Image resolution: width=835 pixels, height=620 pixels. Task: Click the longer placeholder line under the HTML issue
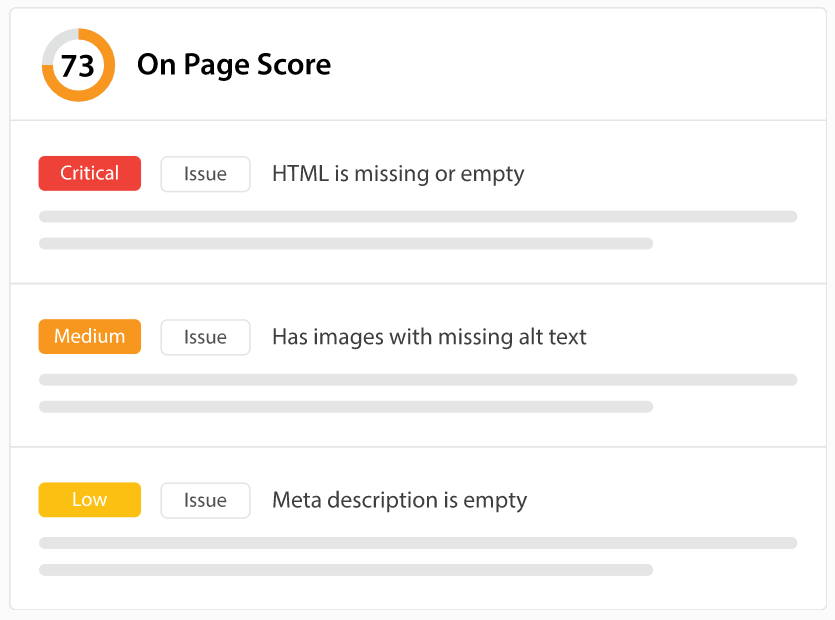pos(418,216)
